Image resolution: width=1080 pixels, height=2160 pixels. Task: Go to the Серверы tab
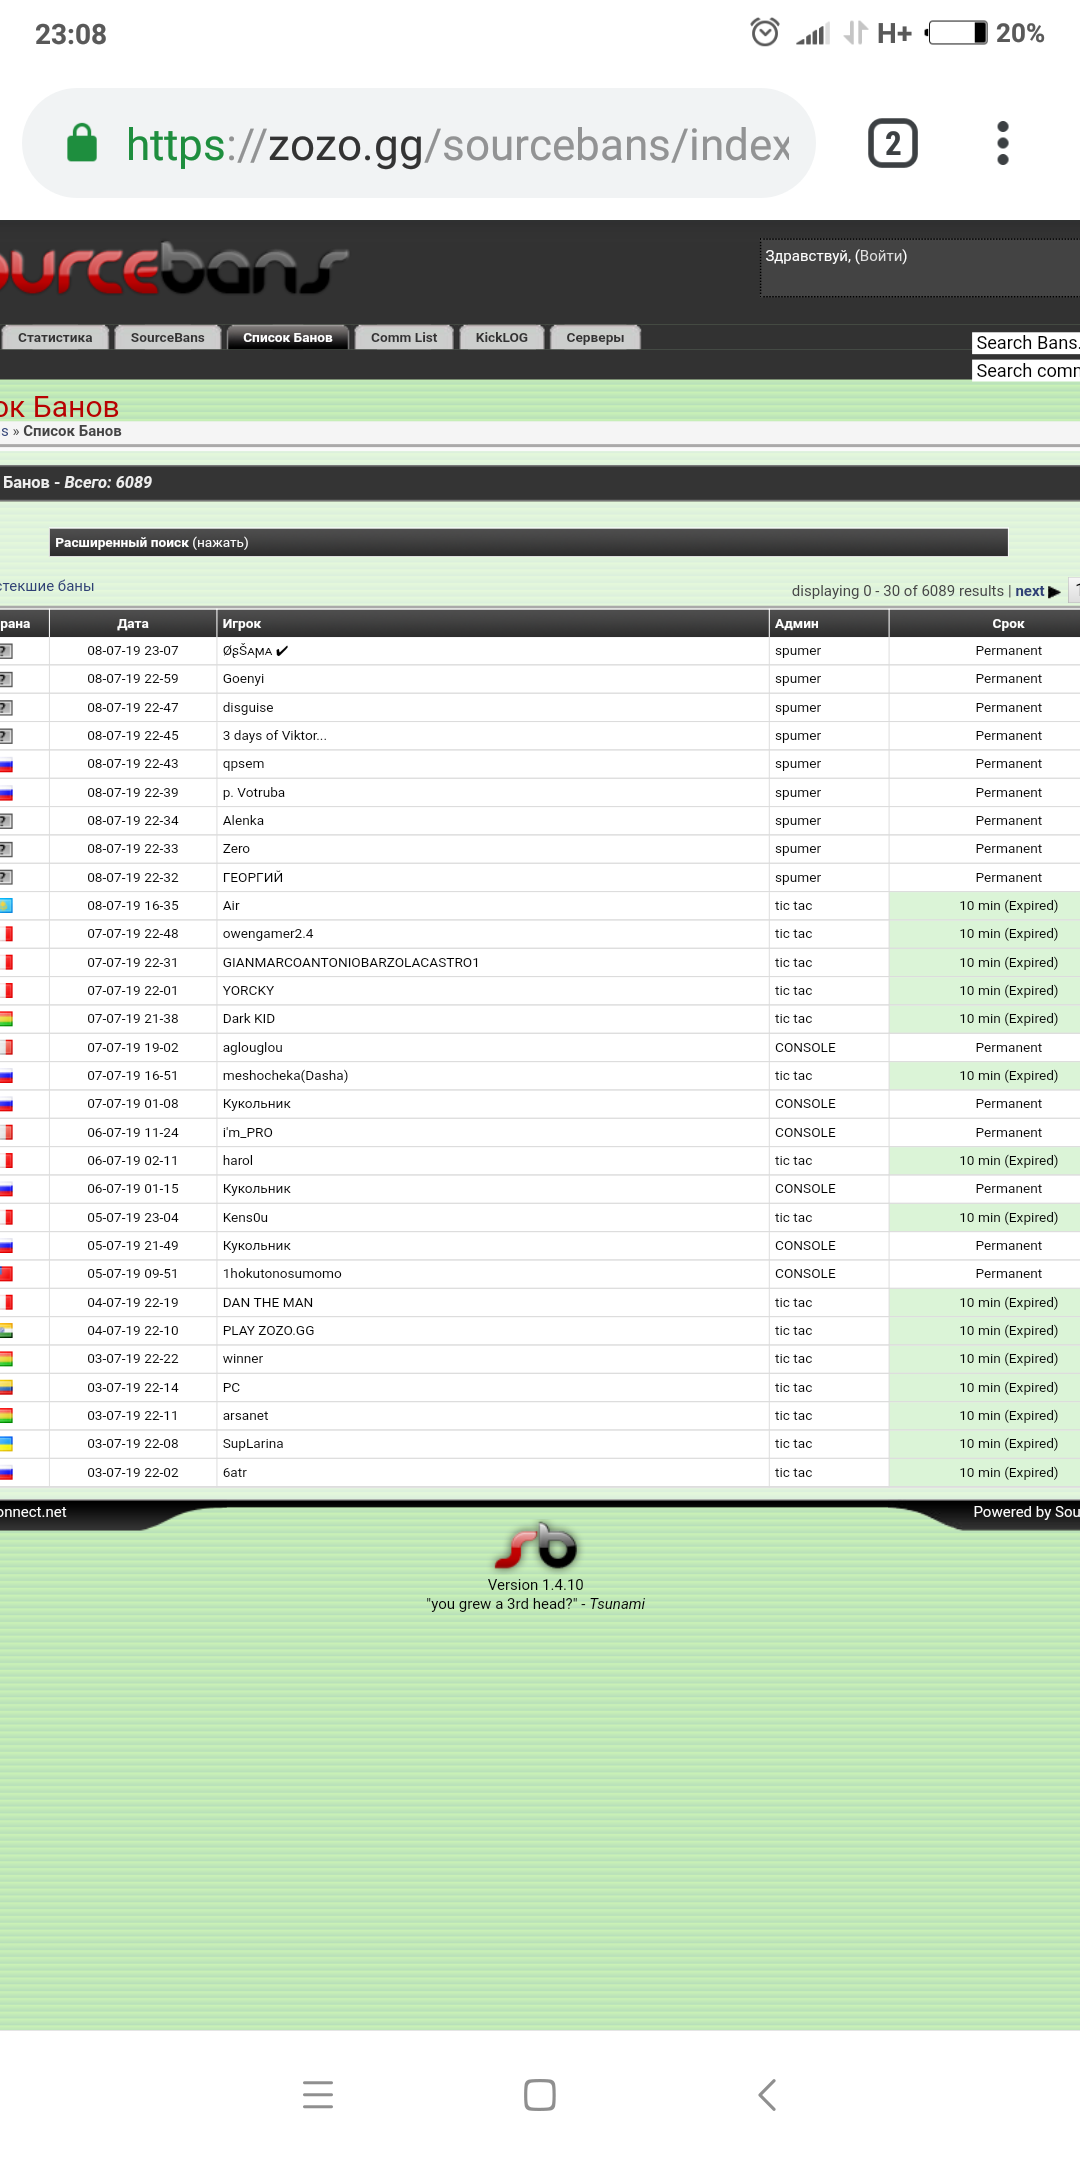[595, 338]
